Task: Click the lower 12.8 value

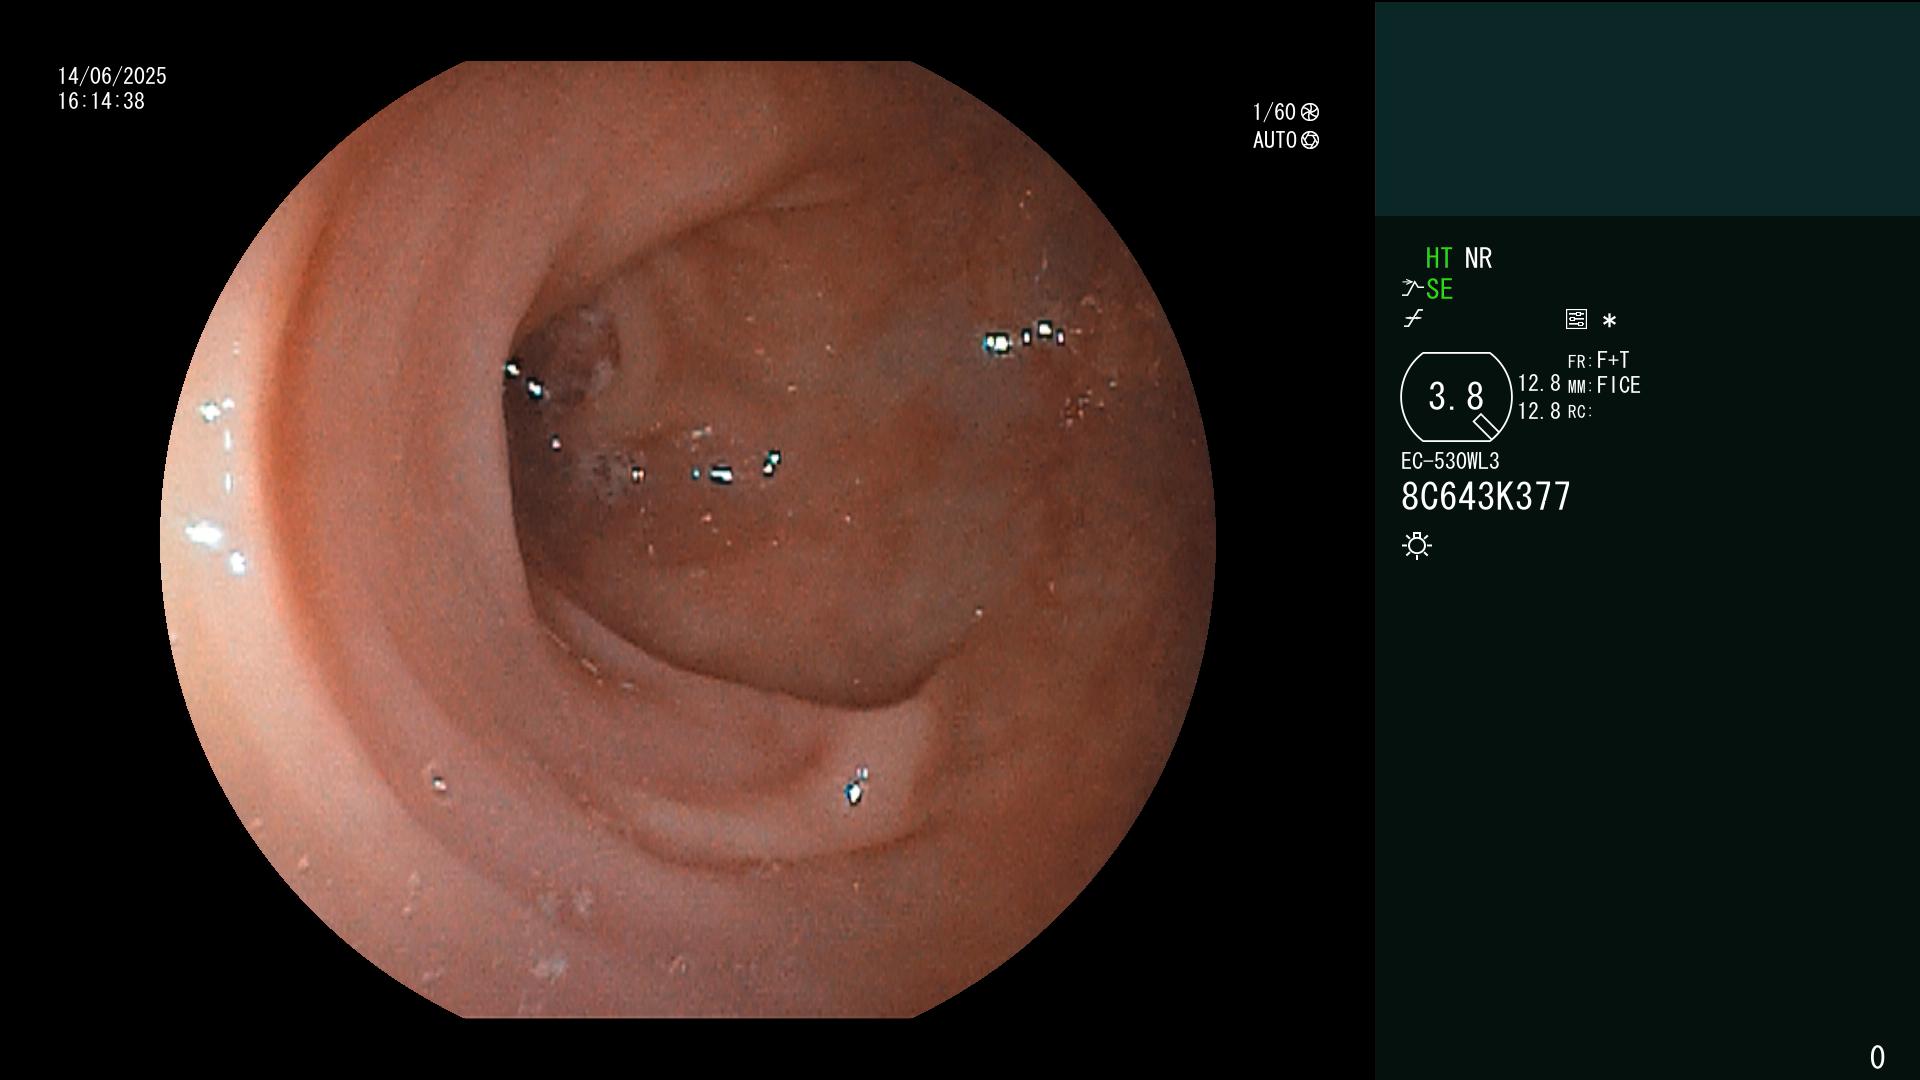Action: (x=1539, y=411)
